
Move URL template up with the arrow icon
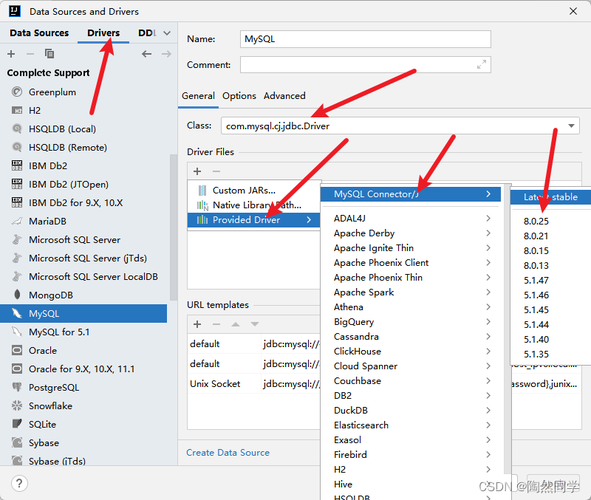coord(236,324)
